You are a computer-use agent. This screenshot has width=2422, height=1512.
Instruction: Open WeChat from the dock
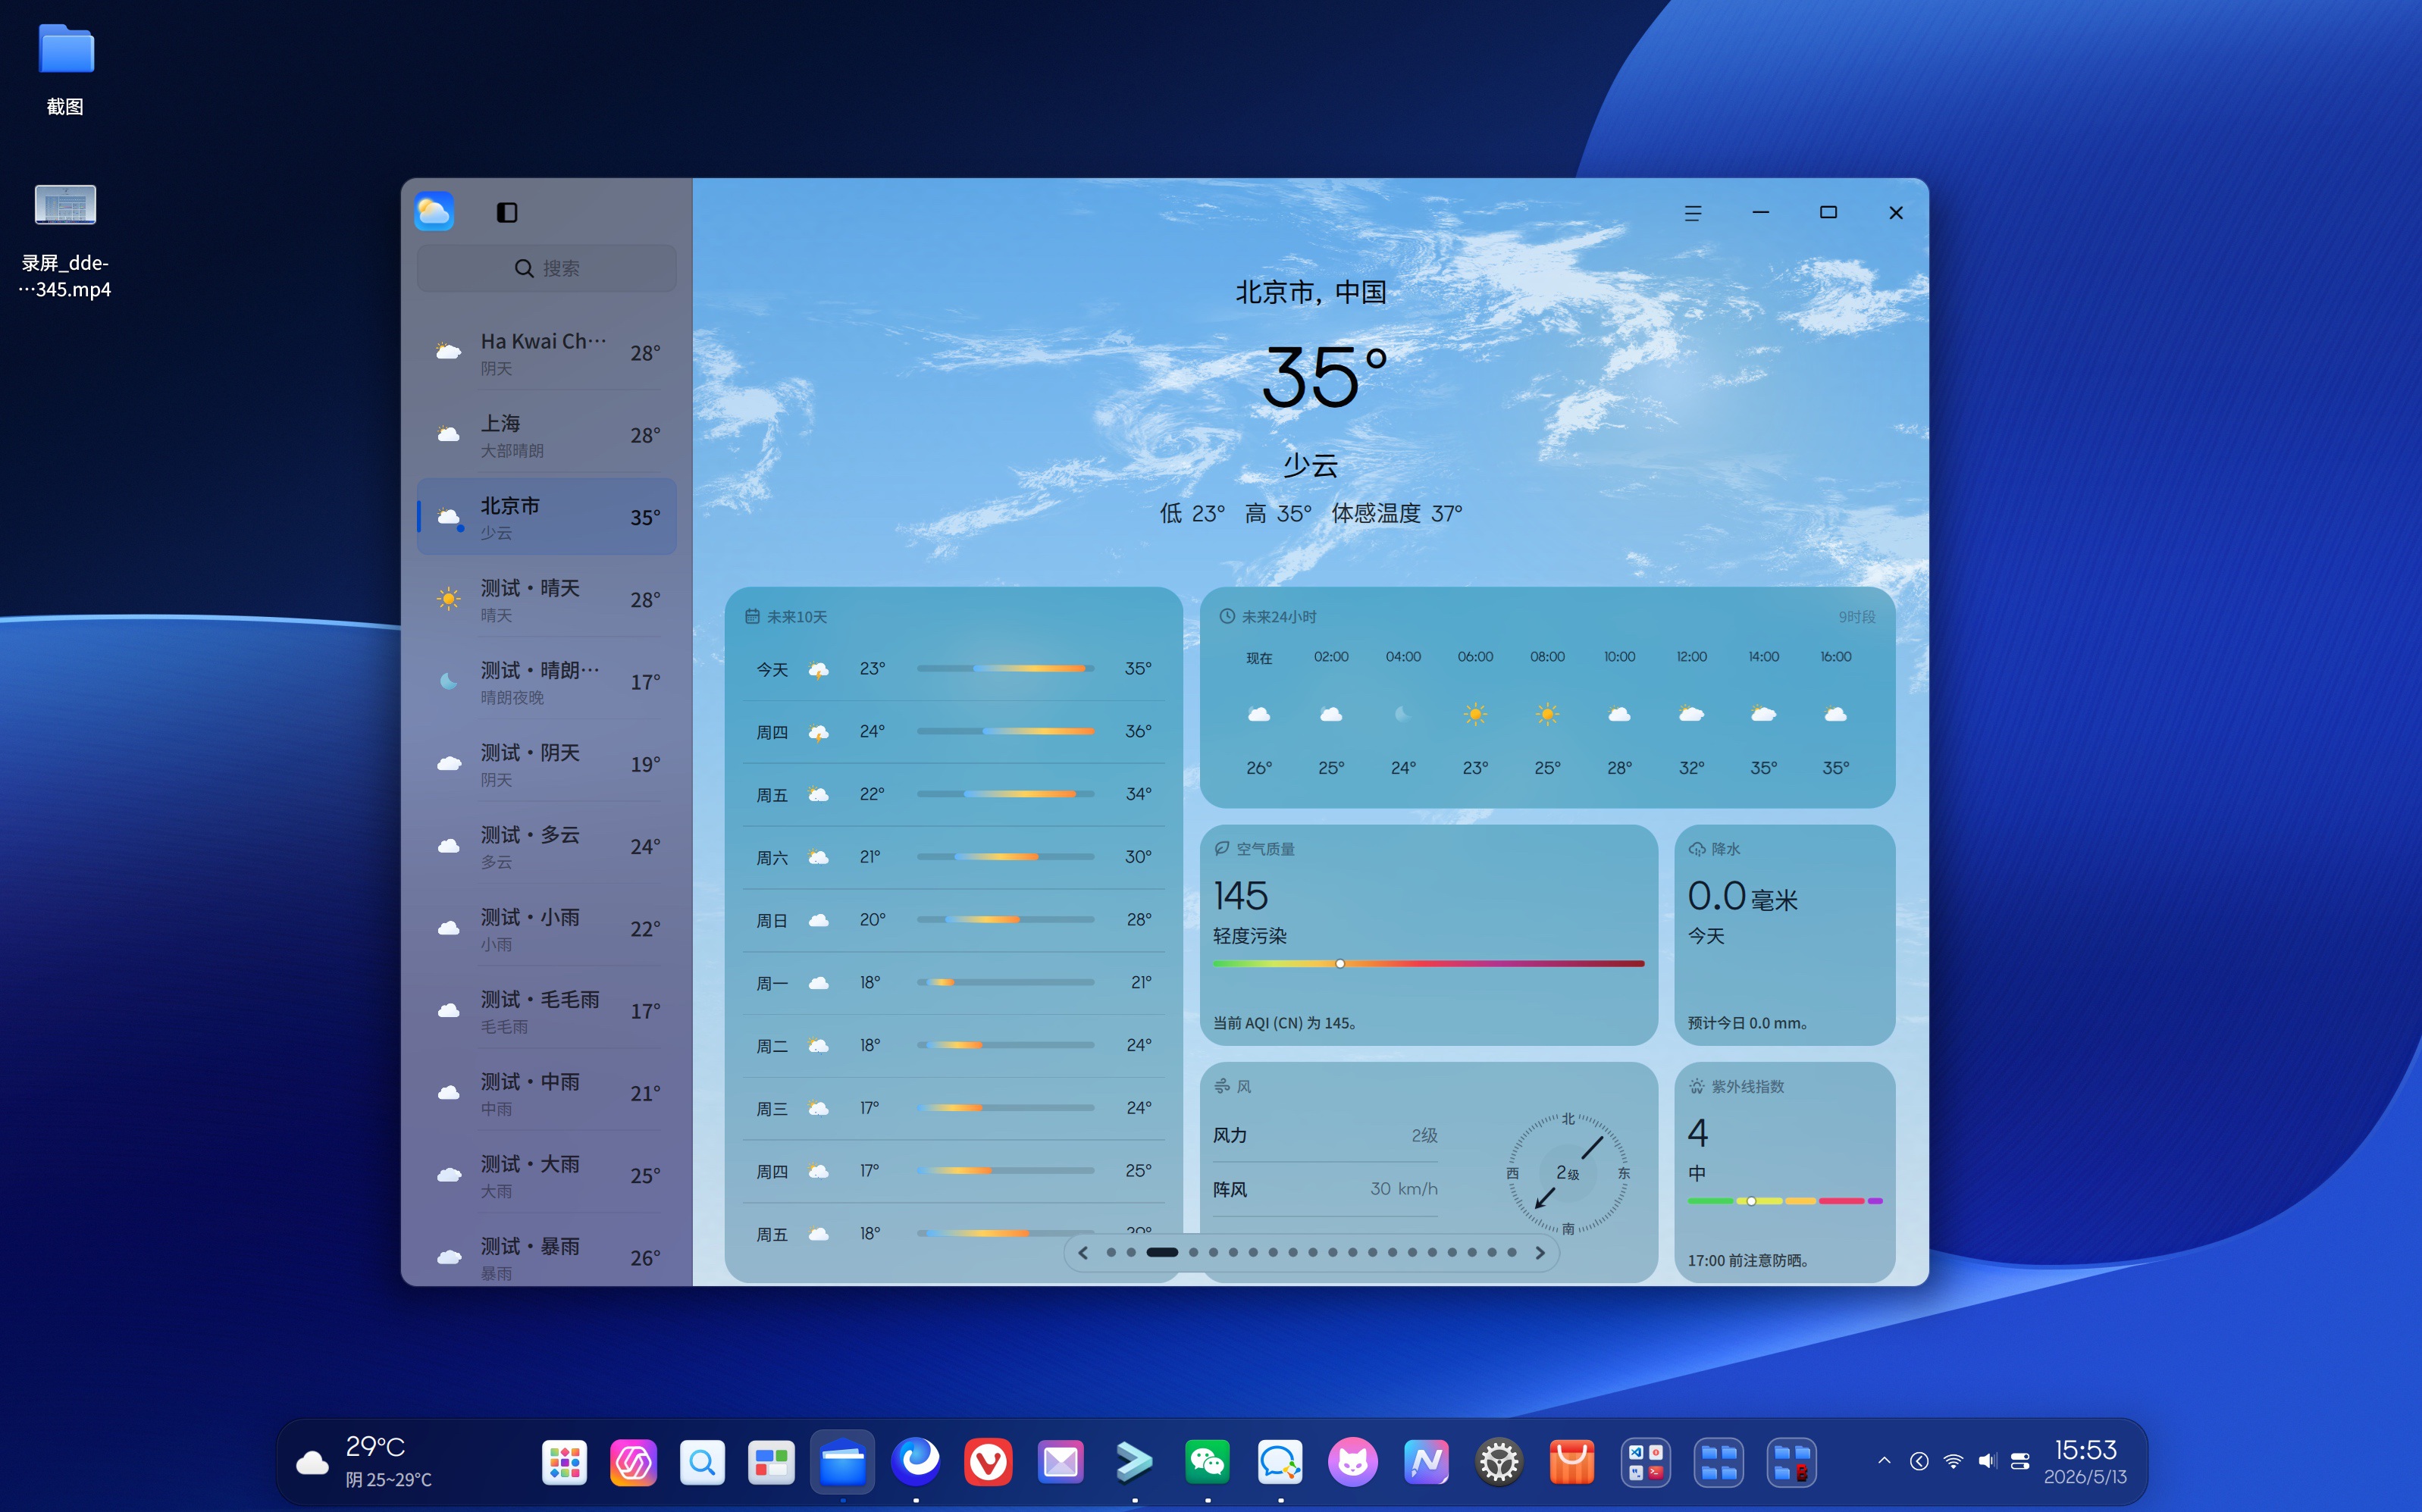1207,1463
